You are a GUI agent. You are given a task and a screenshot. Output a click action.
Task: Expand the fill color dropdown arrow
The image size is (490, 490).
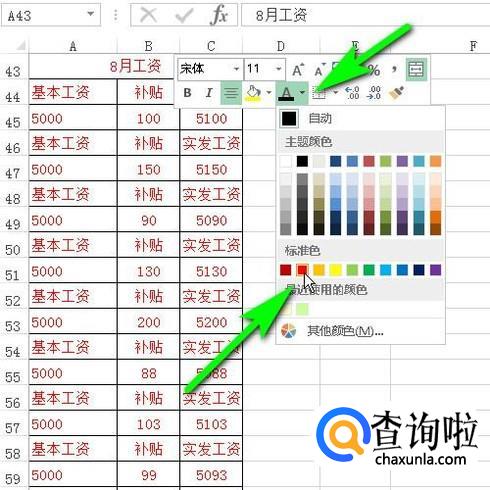click(x=269, y=93)
